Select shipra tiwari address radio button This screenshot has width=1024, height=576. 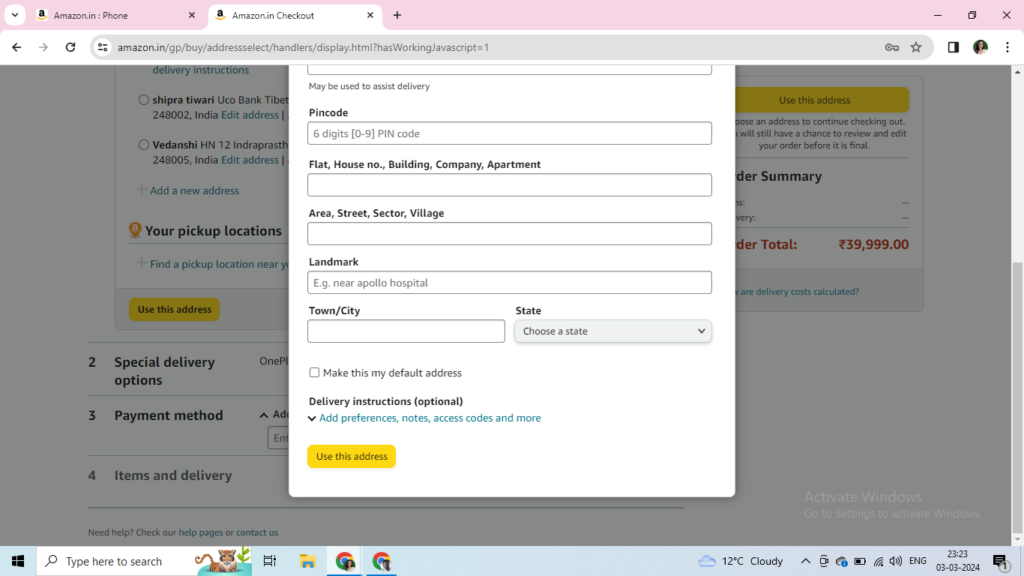coord(144,100)
